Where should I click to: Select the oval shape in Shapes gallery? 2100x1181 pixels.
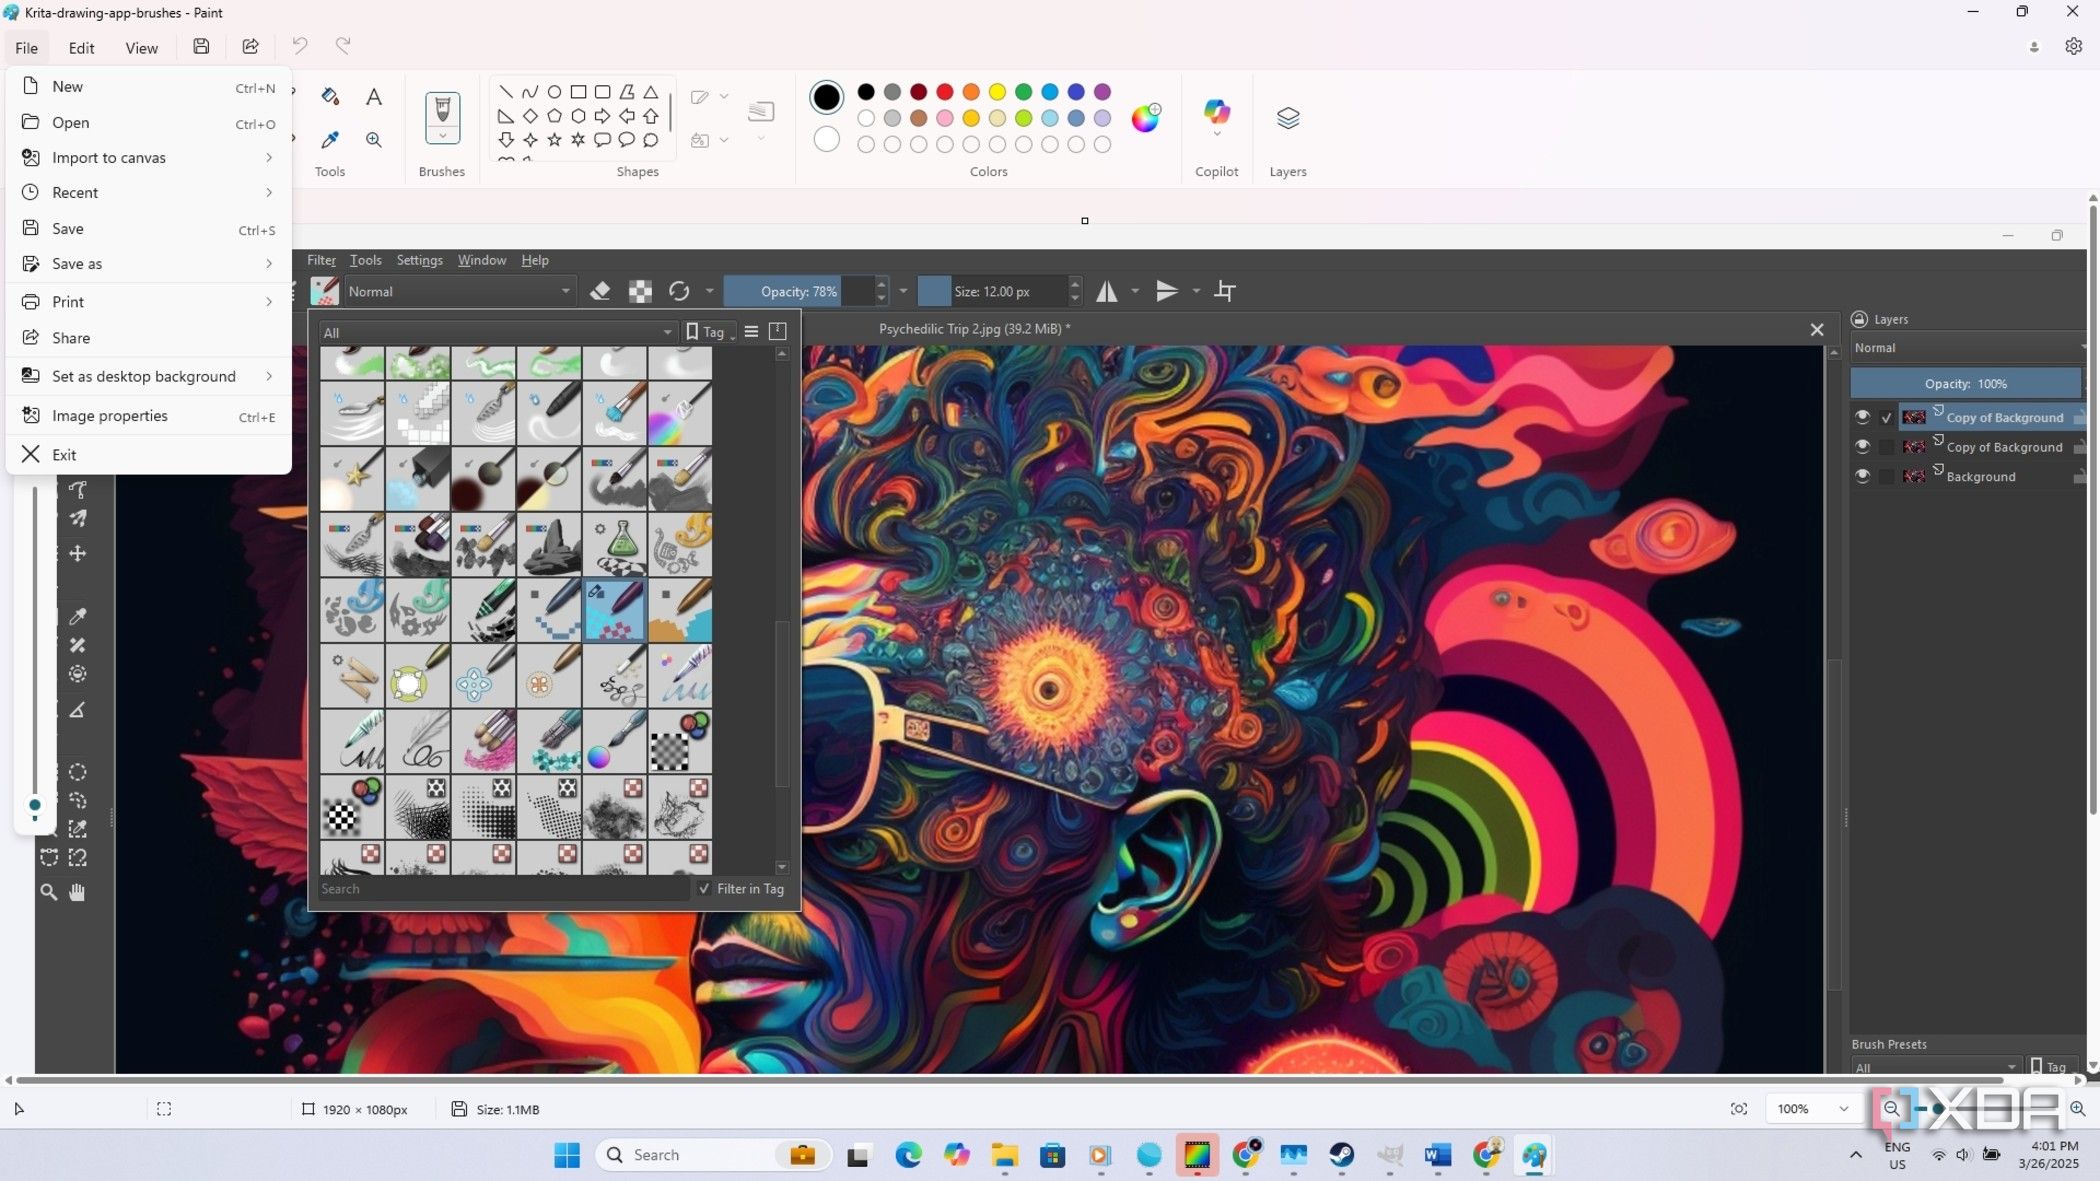554,92
